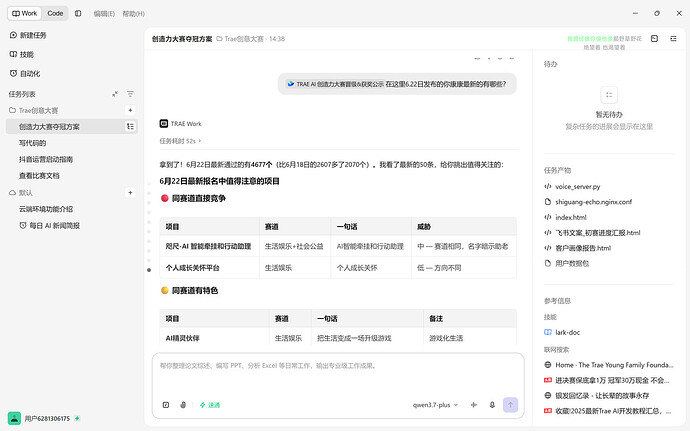Open the 用户6281306175 account menu

pos(47,418)
